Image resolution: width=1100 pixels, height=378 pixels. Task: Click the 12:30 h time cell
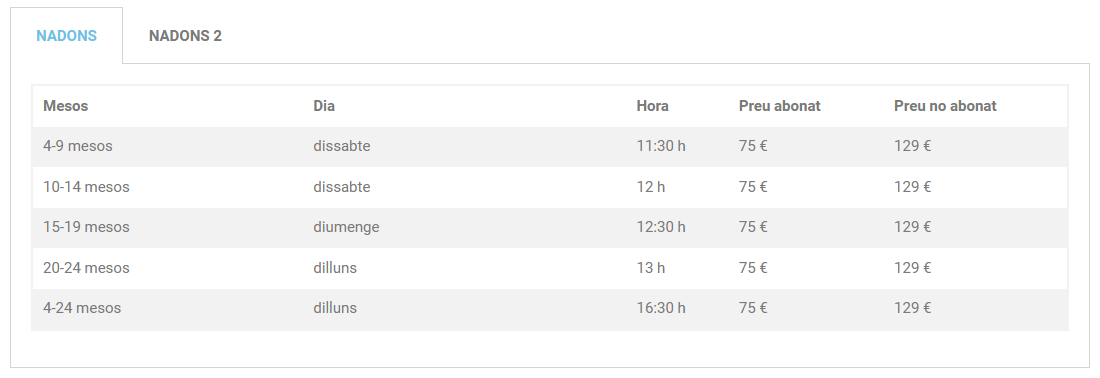point(661,227)
